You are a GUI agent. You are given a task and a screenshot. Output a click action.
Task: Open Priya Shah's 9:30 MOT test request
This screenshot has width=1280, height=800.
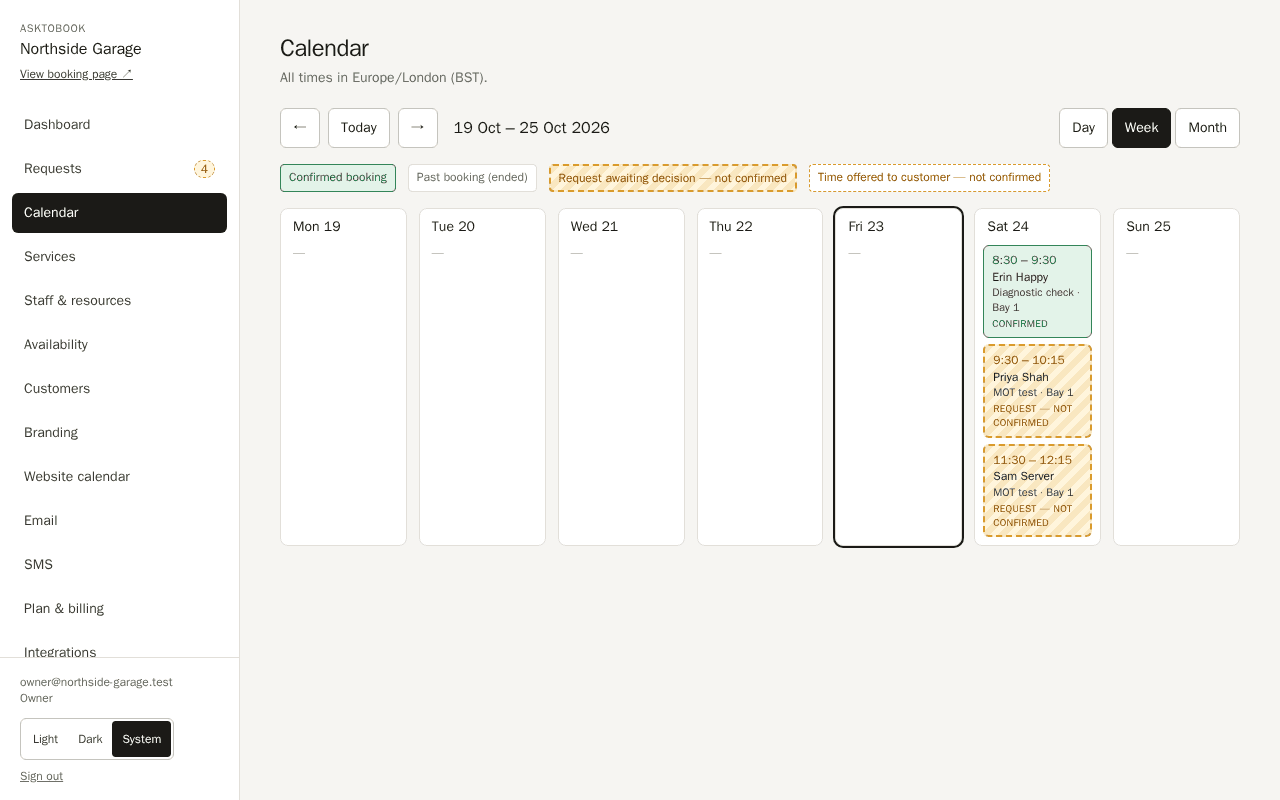pyautogui.click(x=1037, y=391)
